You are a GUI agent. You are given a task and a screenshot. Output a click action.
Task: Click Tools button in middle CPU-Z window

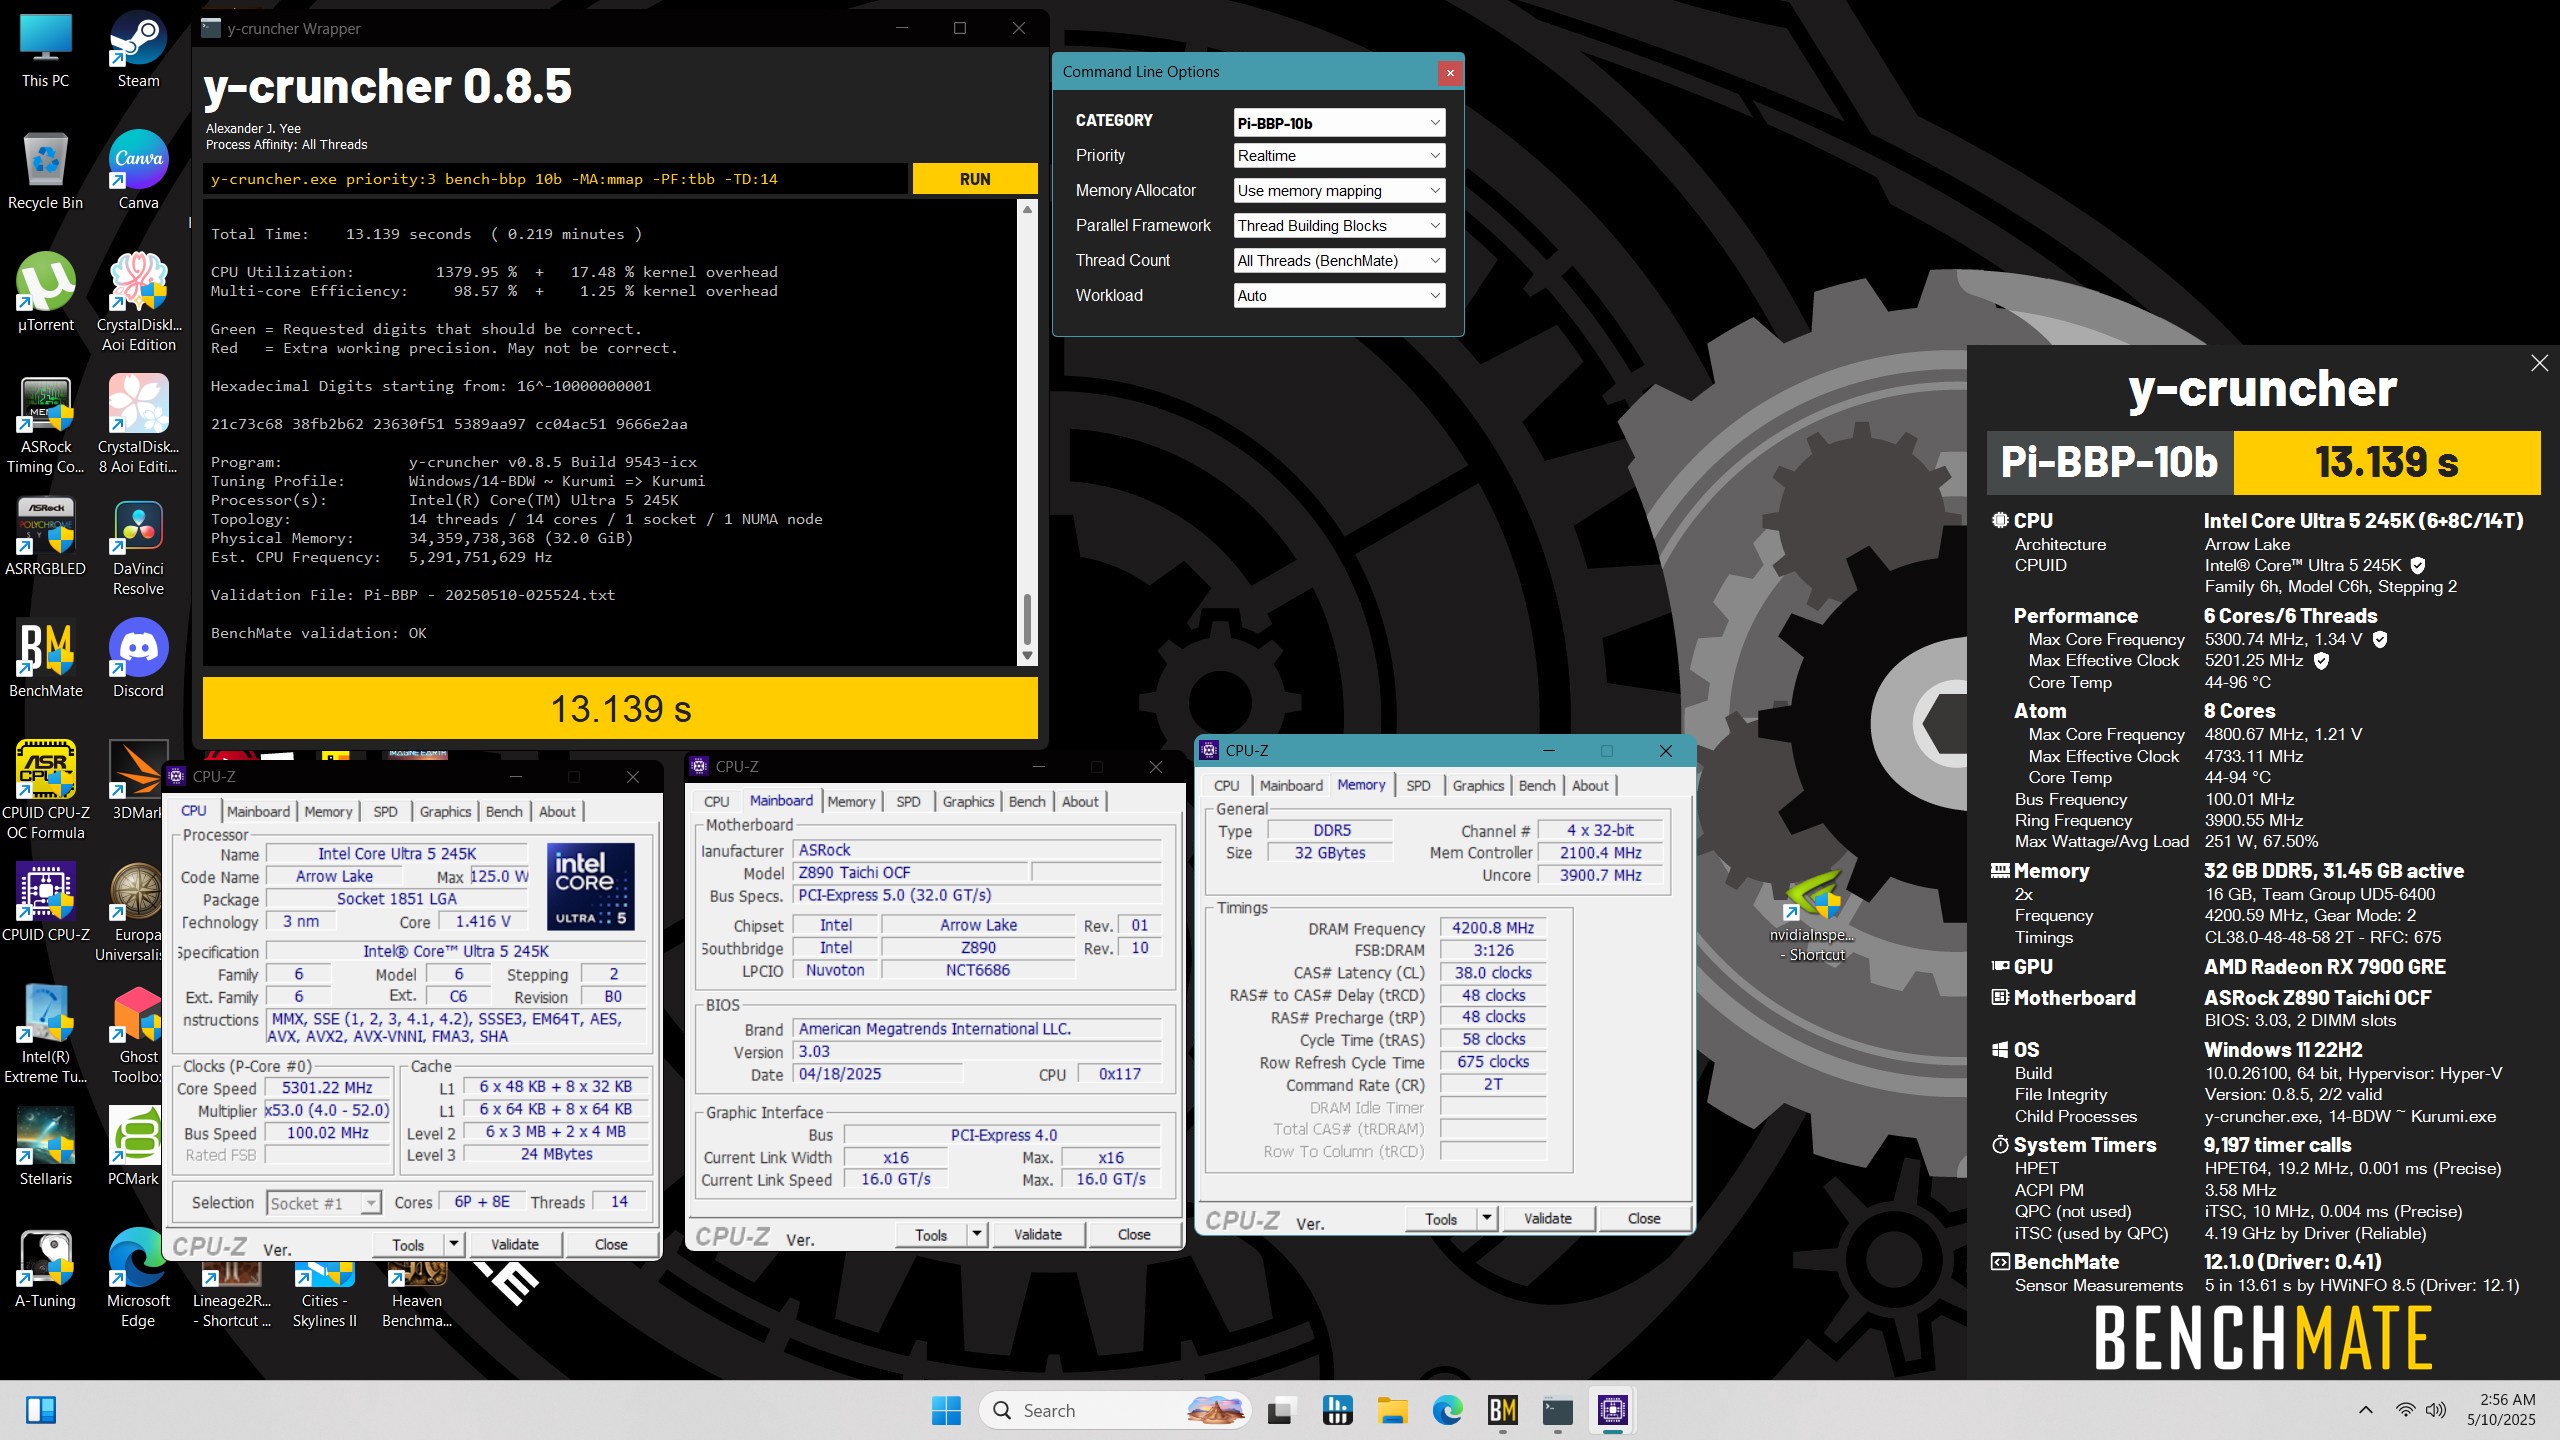pos(931,1234)
